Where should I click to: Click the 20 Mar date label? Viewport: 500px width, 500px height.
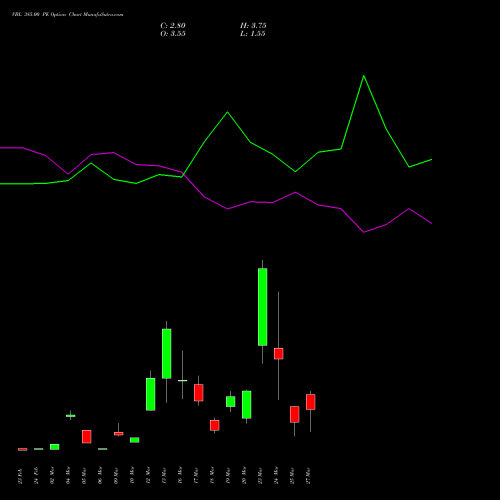pyautogui.click(x=244, y=476)
